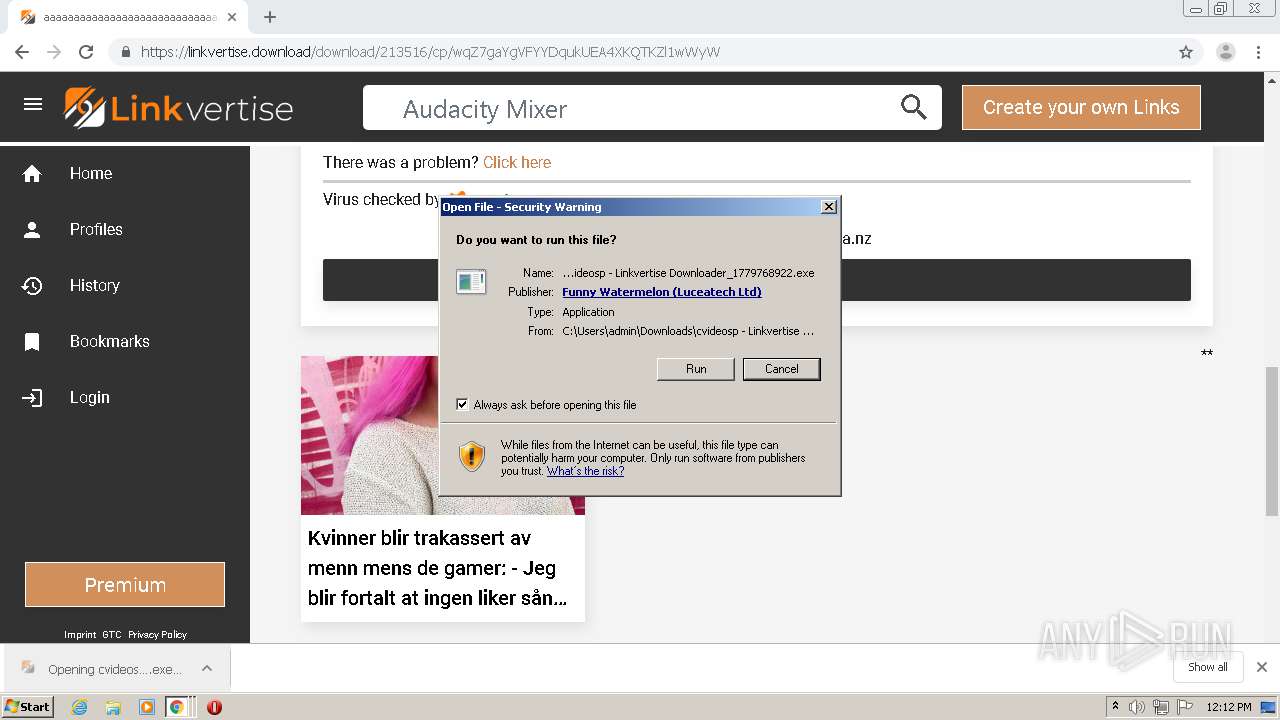The height and width of the screenshot is (720, 1280).
Task: Open the Start menu
Action: coord(27,707)
